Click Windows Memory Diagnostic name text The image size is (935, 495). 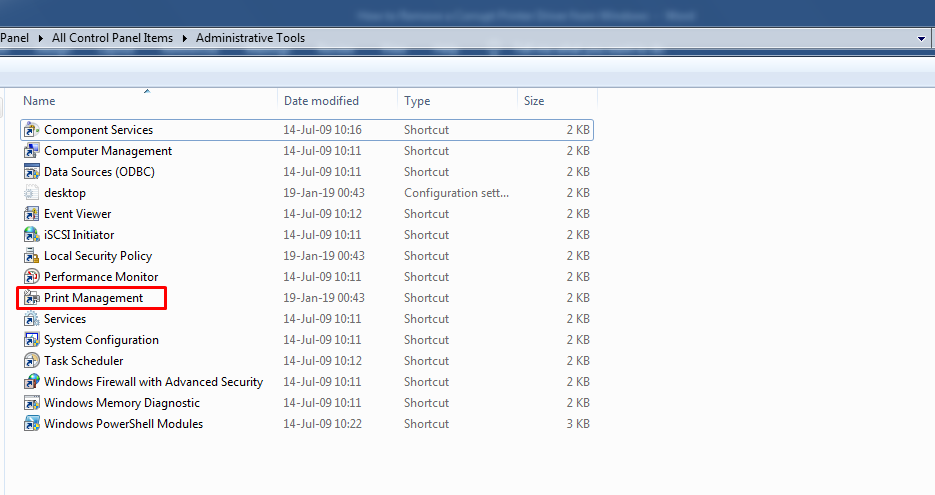pos(122,403)
